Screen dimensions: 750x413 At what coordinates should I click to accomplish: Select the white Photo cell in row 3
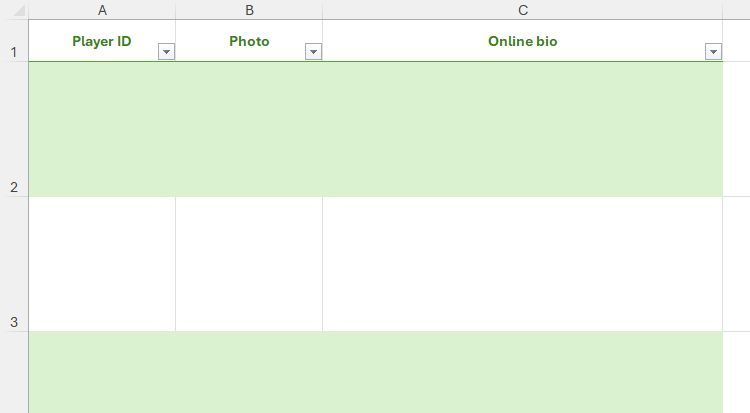coord(249,264)
